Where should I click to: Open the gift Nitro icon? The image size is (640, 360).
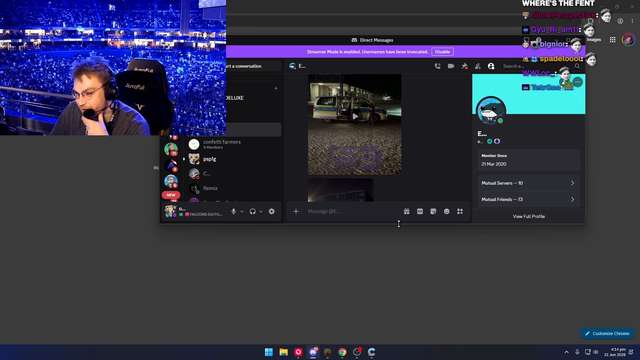click(407, 211)
